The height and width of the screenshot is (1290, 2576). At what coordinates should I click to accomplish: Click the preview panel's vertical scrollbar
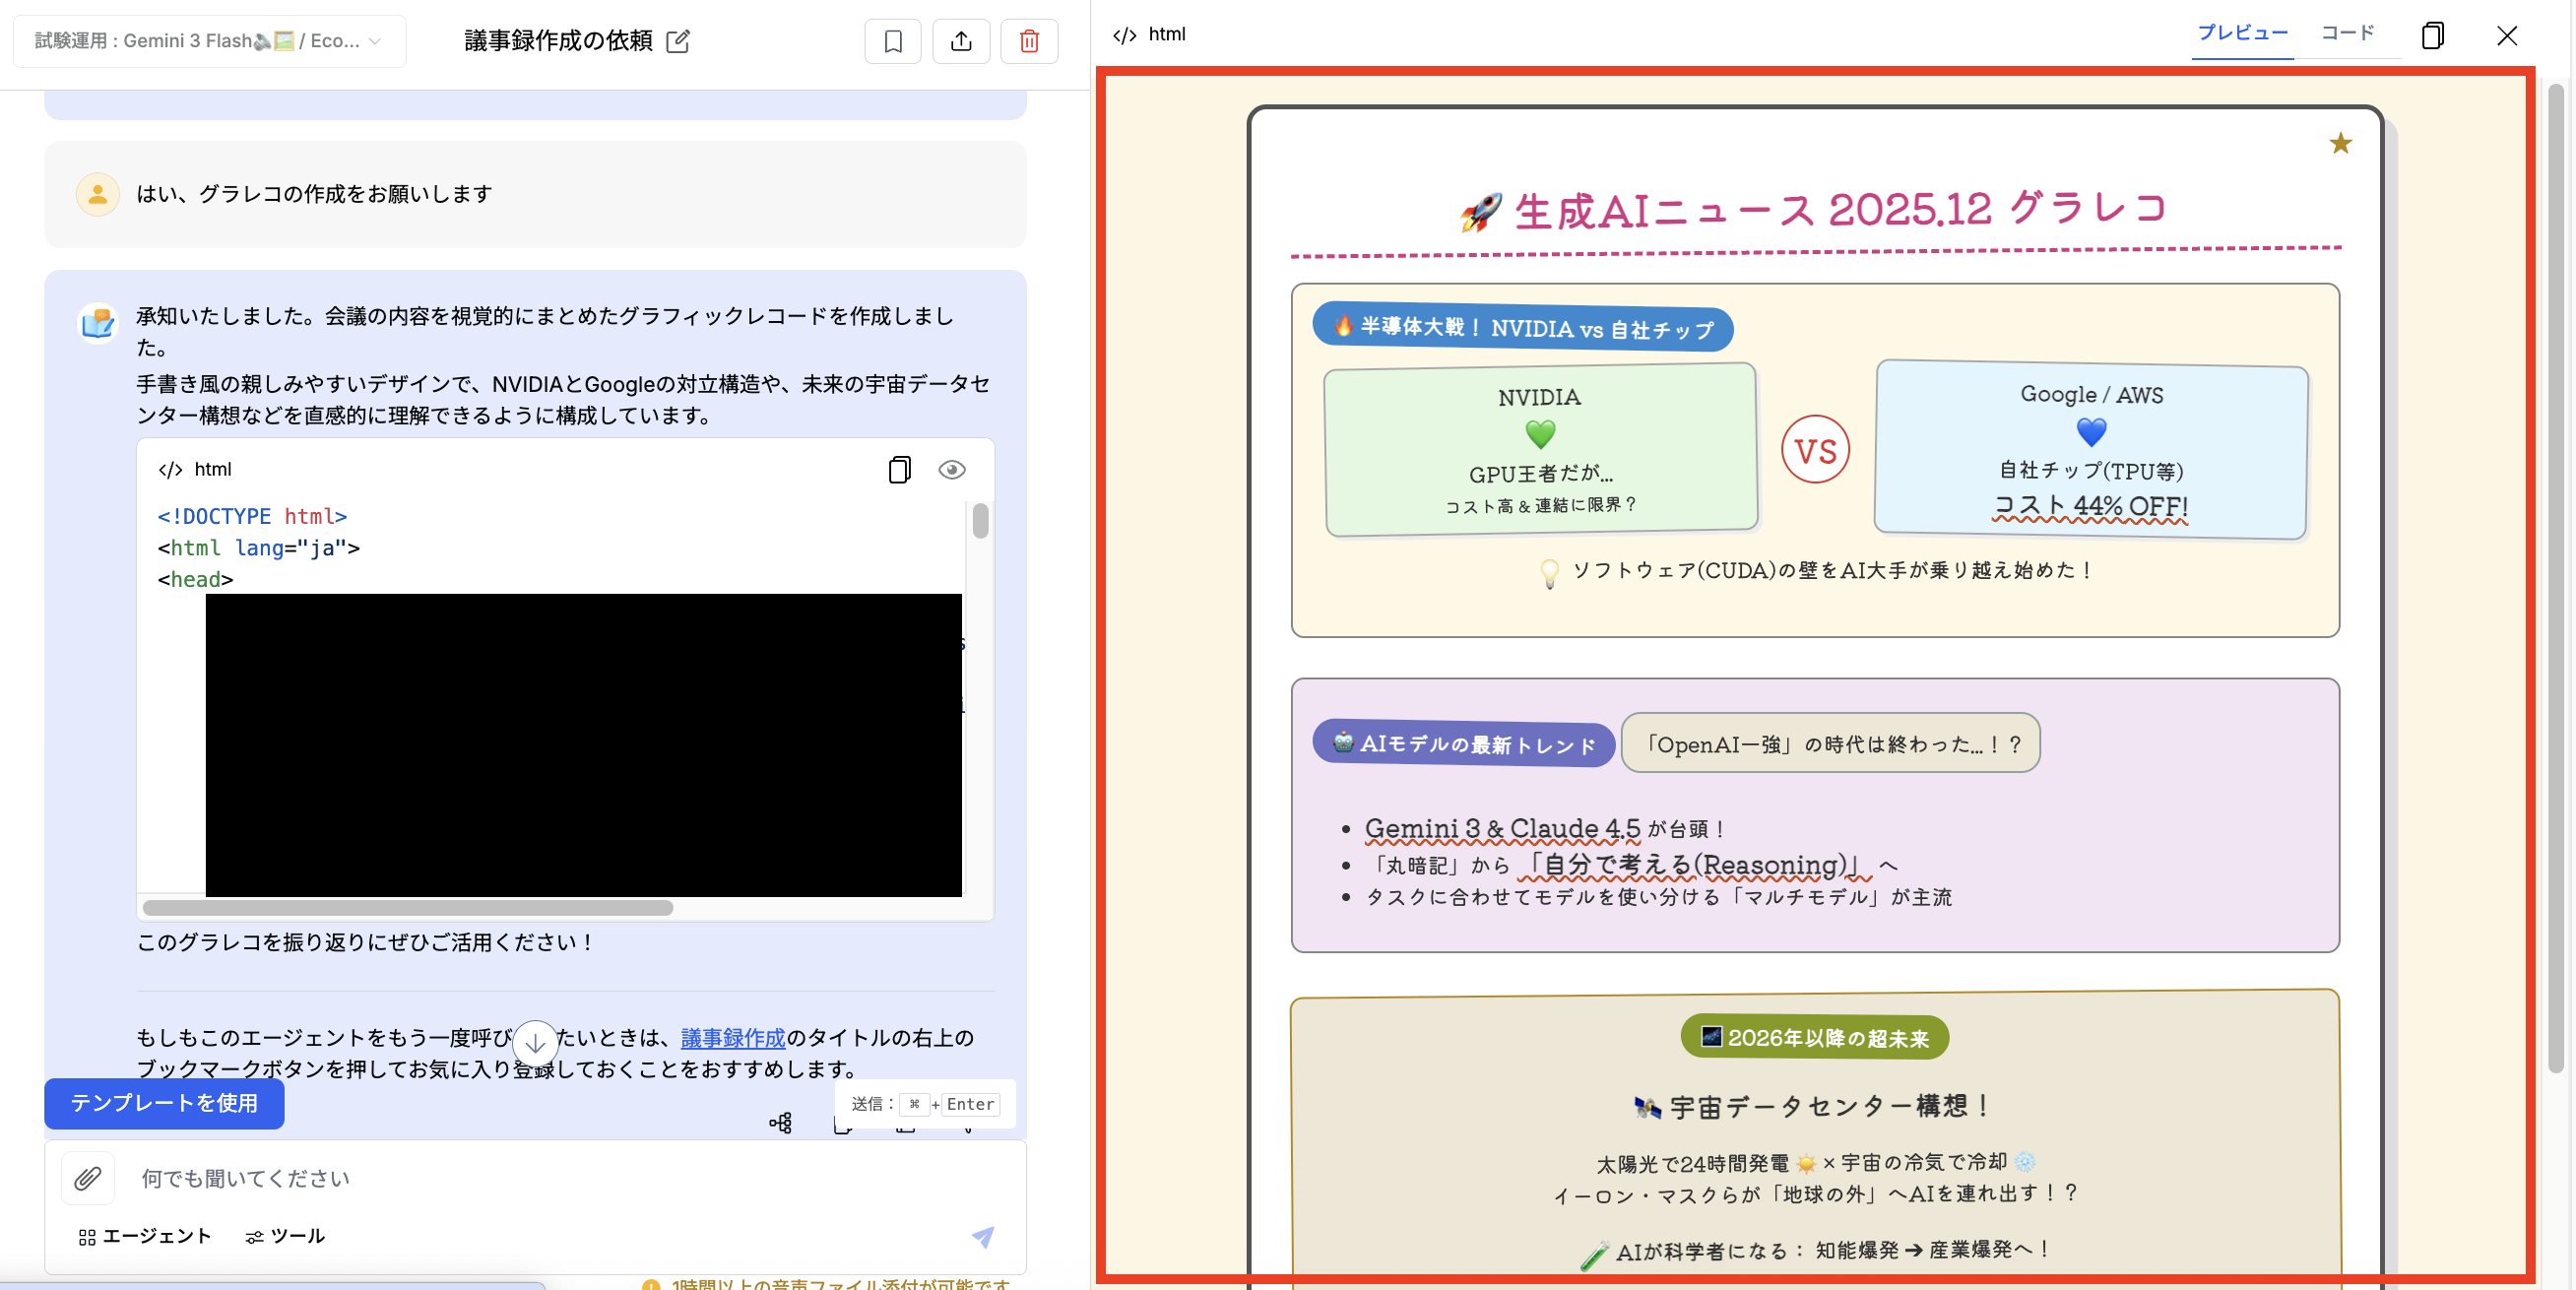(2555, 580)
